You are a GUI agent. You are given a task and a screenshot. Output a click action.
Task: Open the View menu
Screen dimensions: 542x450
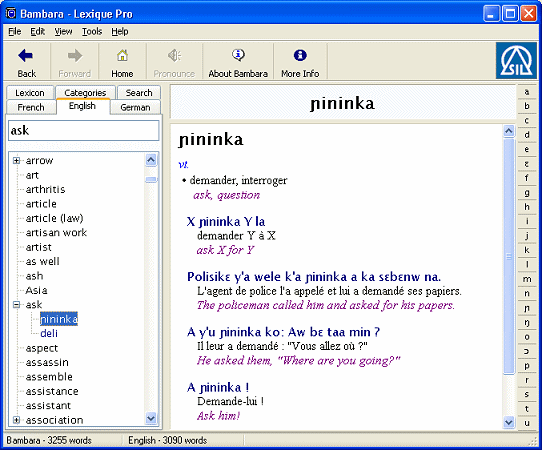pyautogui.click(x=63, y=32)
